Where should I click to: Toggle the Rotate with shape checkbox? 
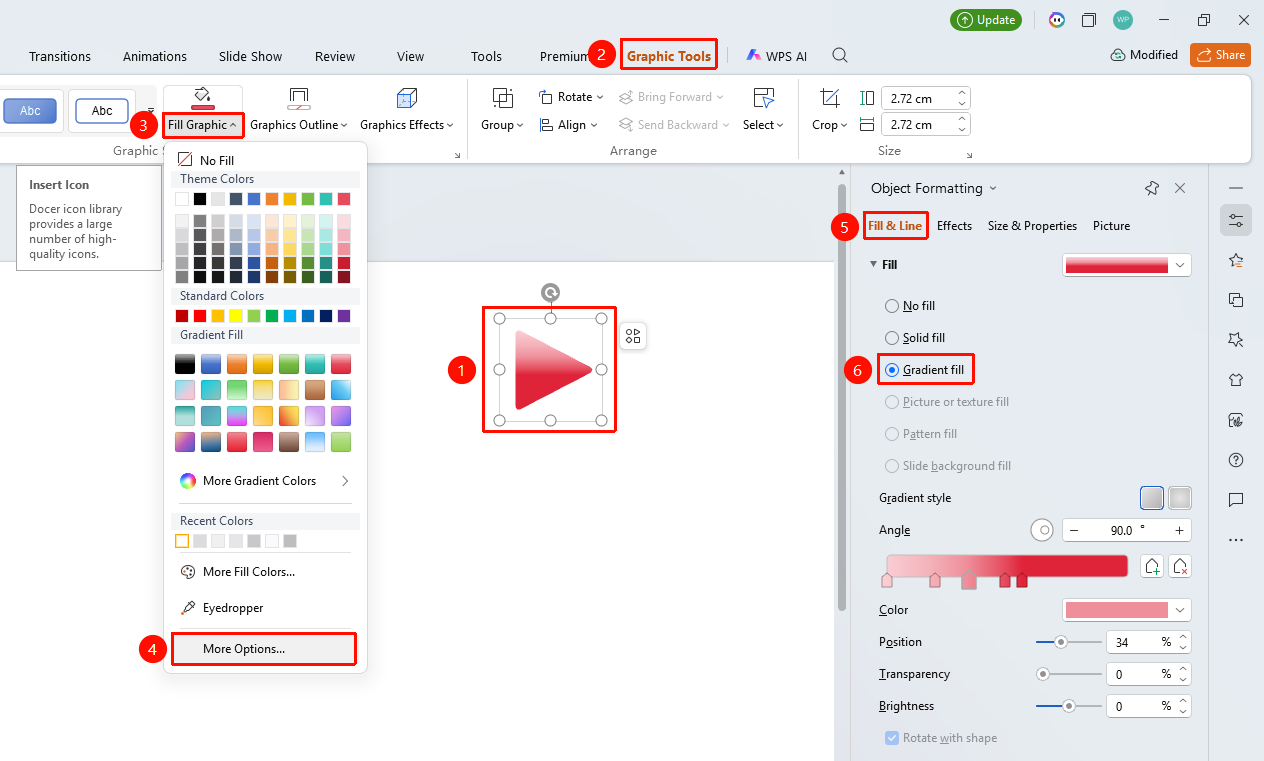[x=892, y=738]
